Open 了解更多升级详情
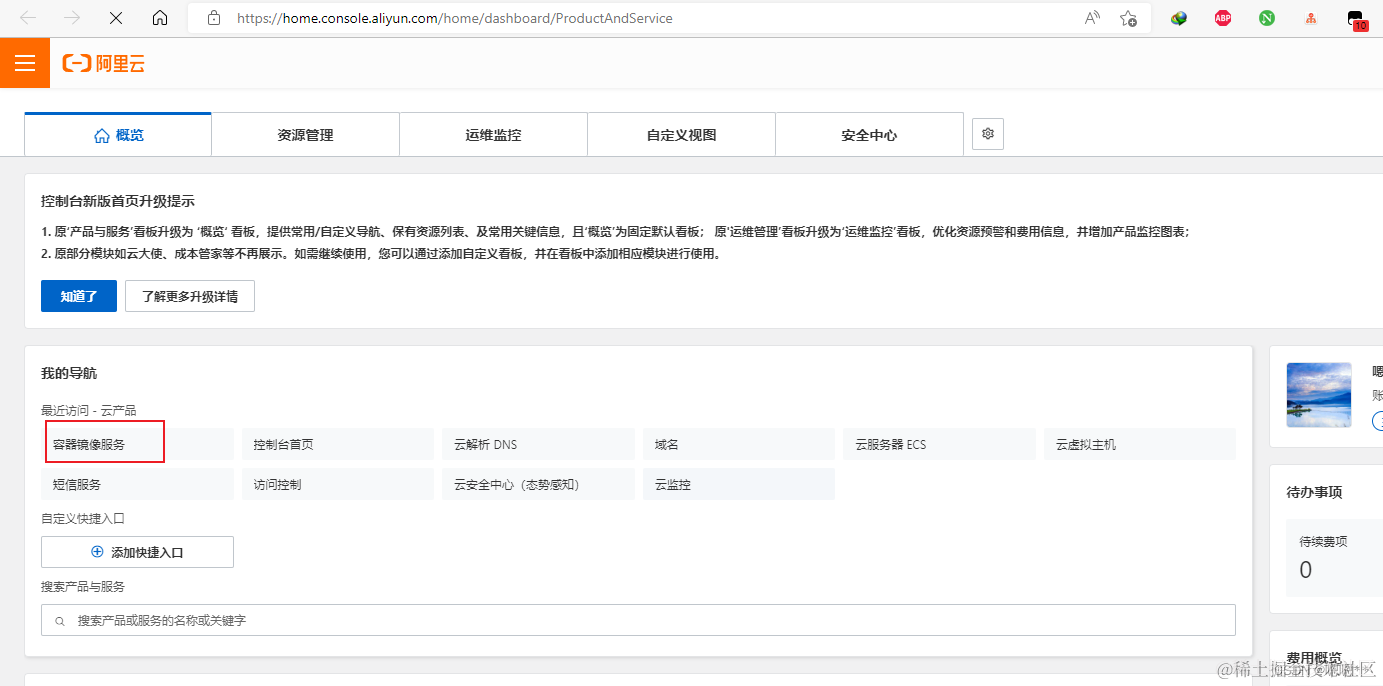 (x=189, y=295)
